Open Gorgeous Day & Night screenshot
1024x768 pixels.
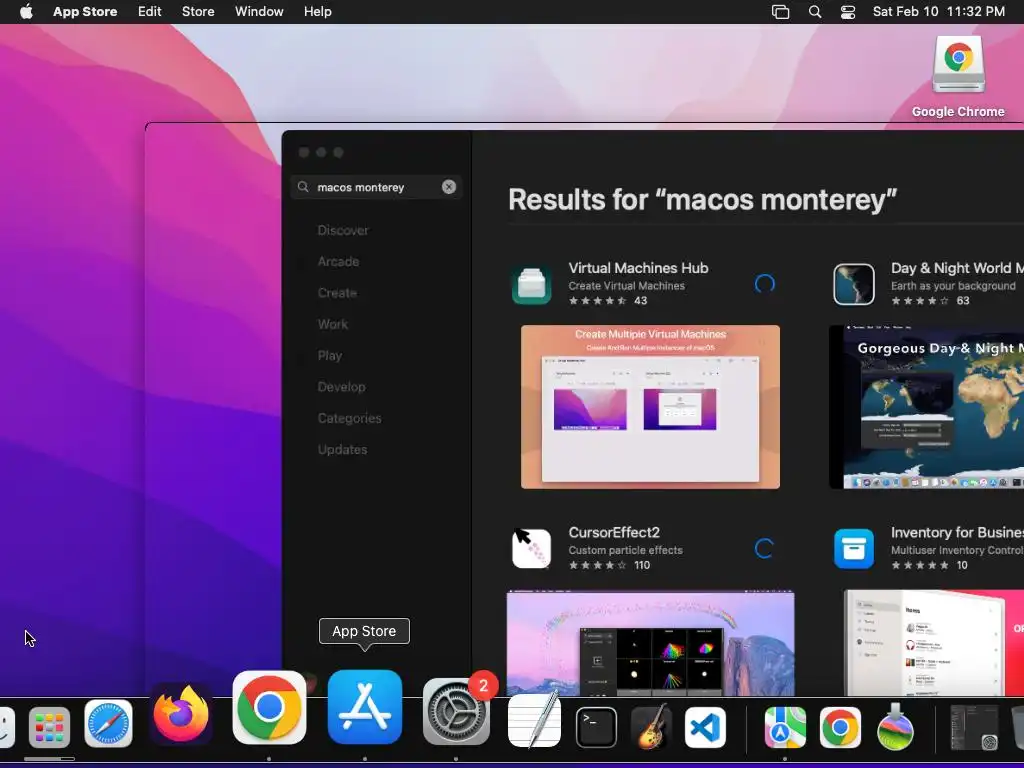926,406
